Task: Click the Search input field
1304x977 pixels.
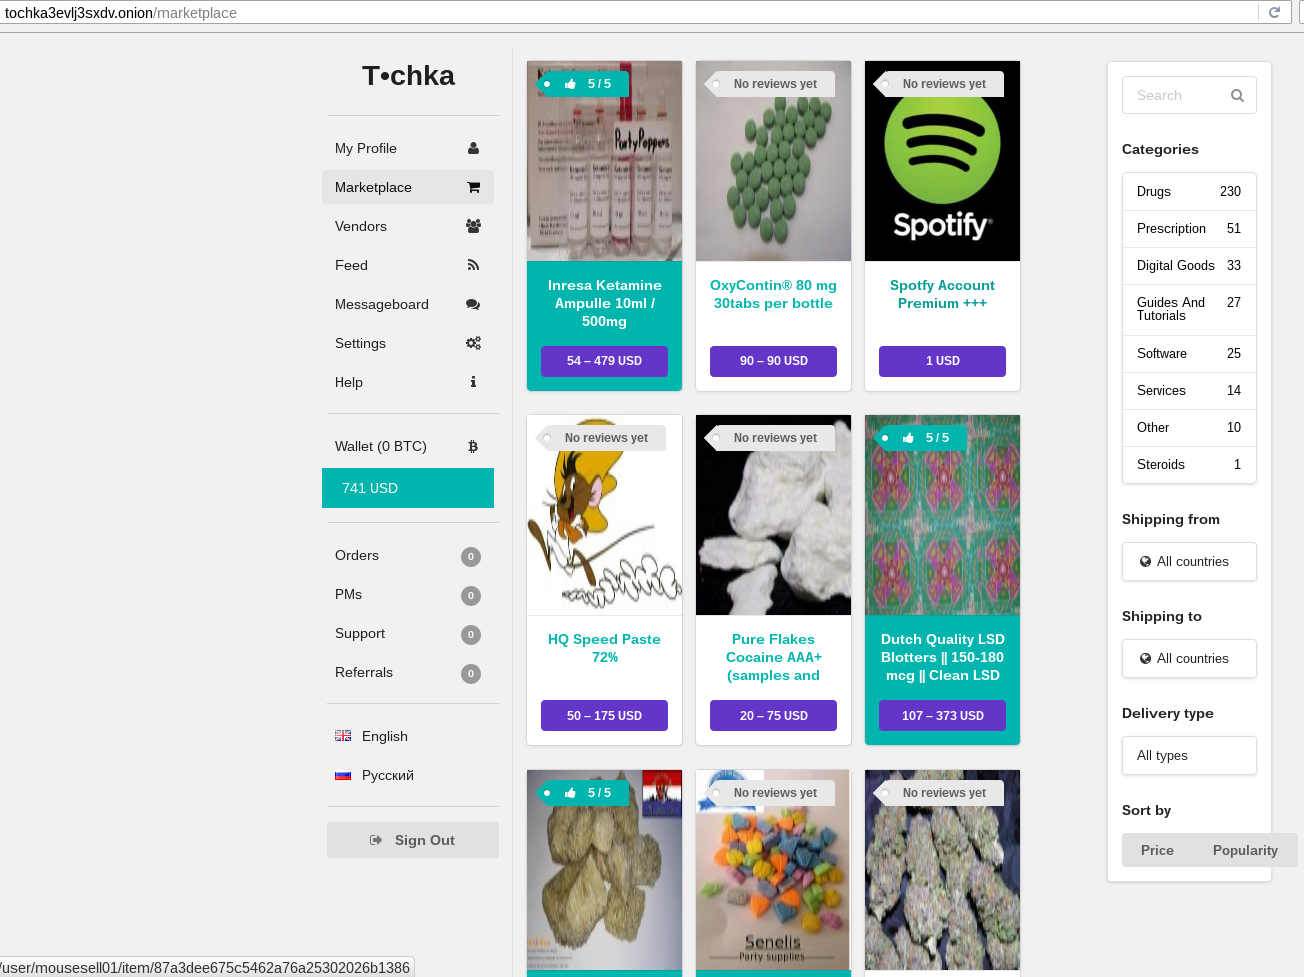Action: point(1189,96)
